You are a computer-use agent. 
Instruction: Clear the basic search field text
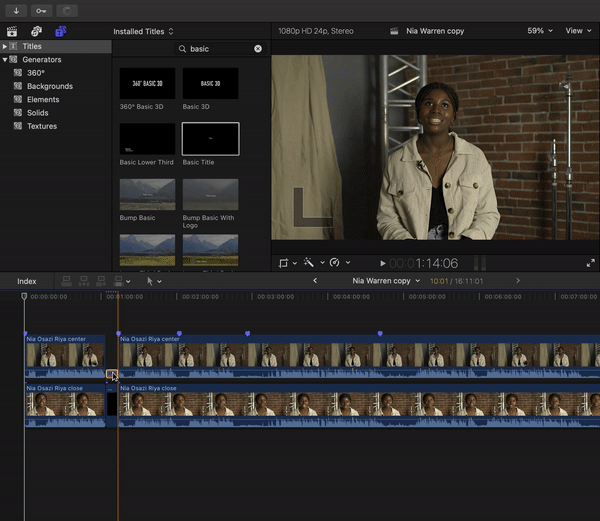[258, 48]
